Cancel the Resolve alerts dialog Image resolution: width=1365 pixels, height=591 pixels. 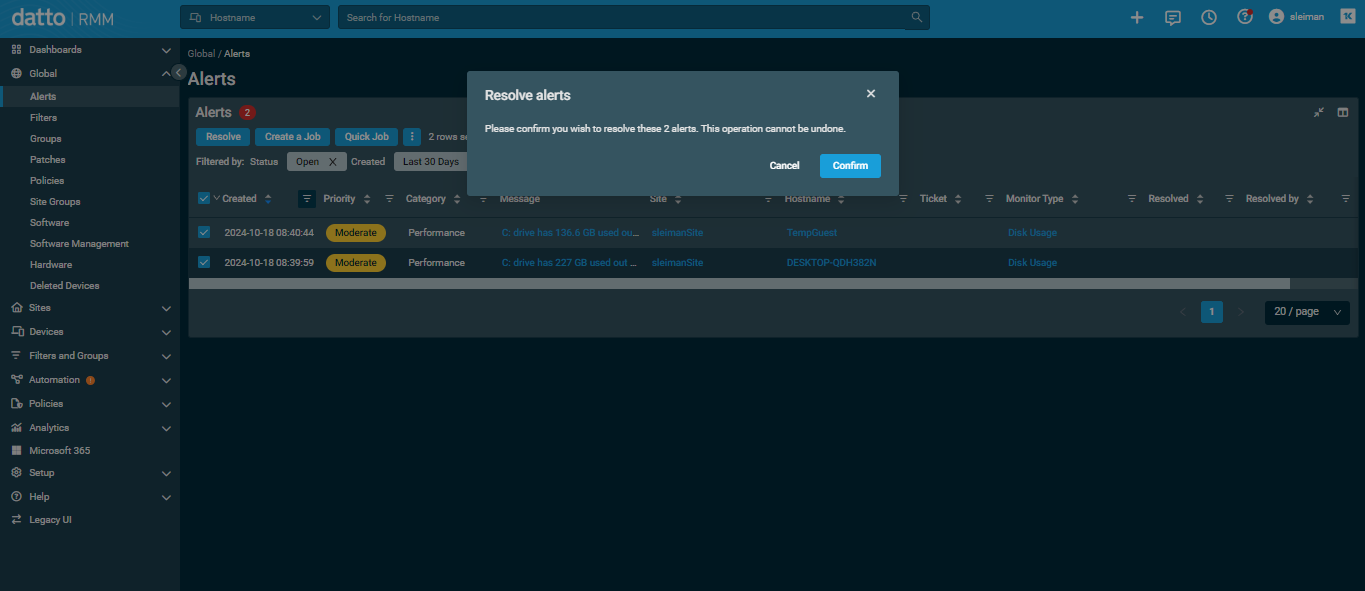pos(784,166)
